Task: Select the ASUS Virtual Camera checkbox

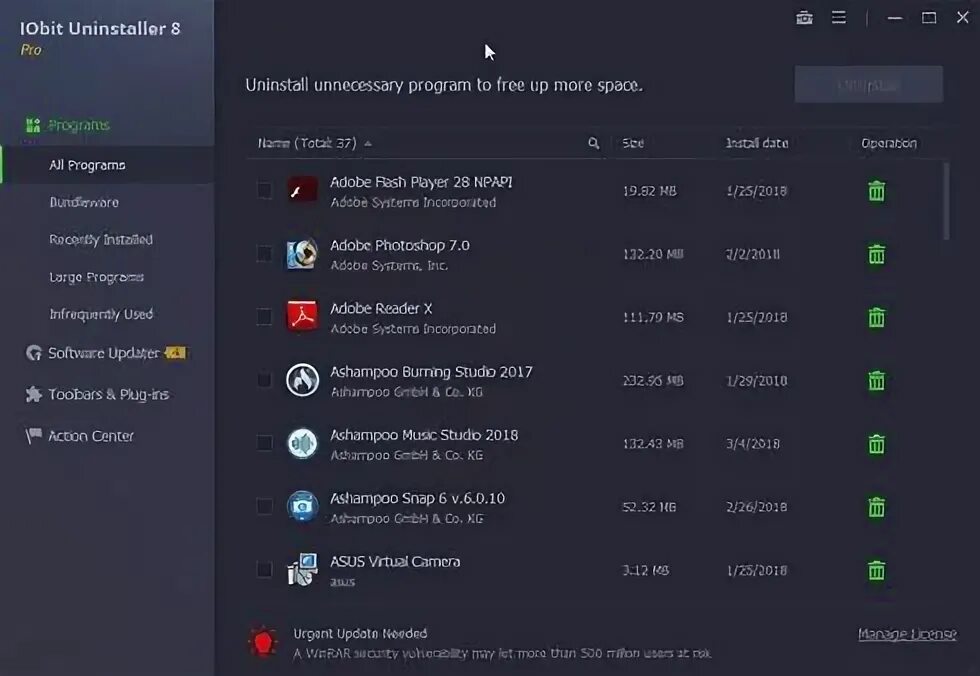Action: tap(264, 569)
